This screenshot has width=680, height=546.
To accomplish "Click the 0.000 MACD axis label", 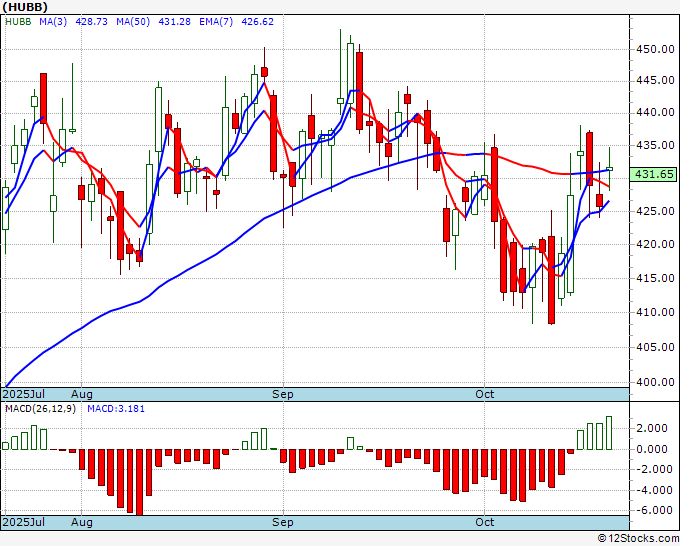I will (x=652, y=449).
